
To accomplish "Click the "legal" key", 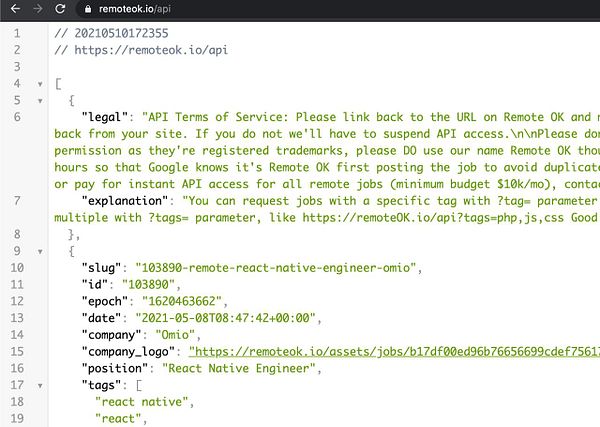I will click(104, 117).
